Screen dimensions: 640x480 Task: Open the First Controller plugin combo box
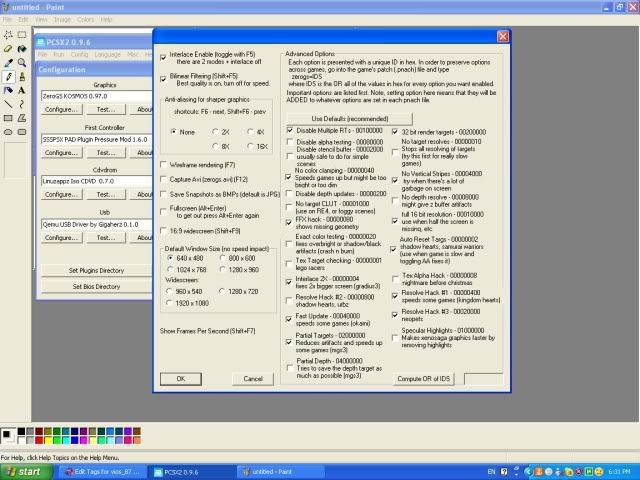click(96, 139)
